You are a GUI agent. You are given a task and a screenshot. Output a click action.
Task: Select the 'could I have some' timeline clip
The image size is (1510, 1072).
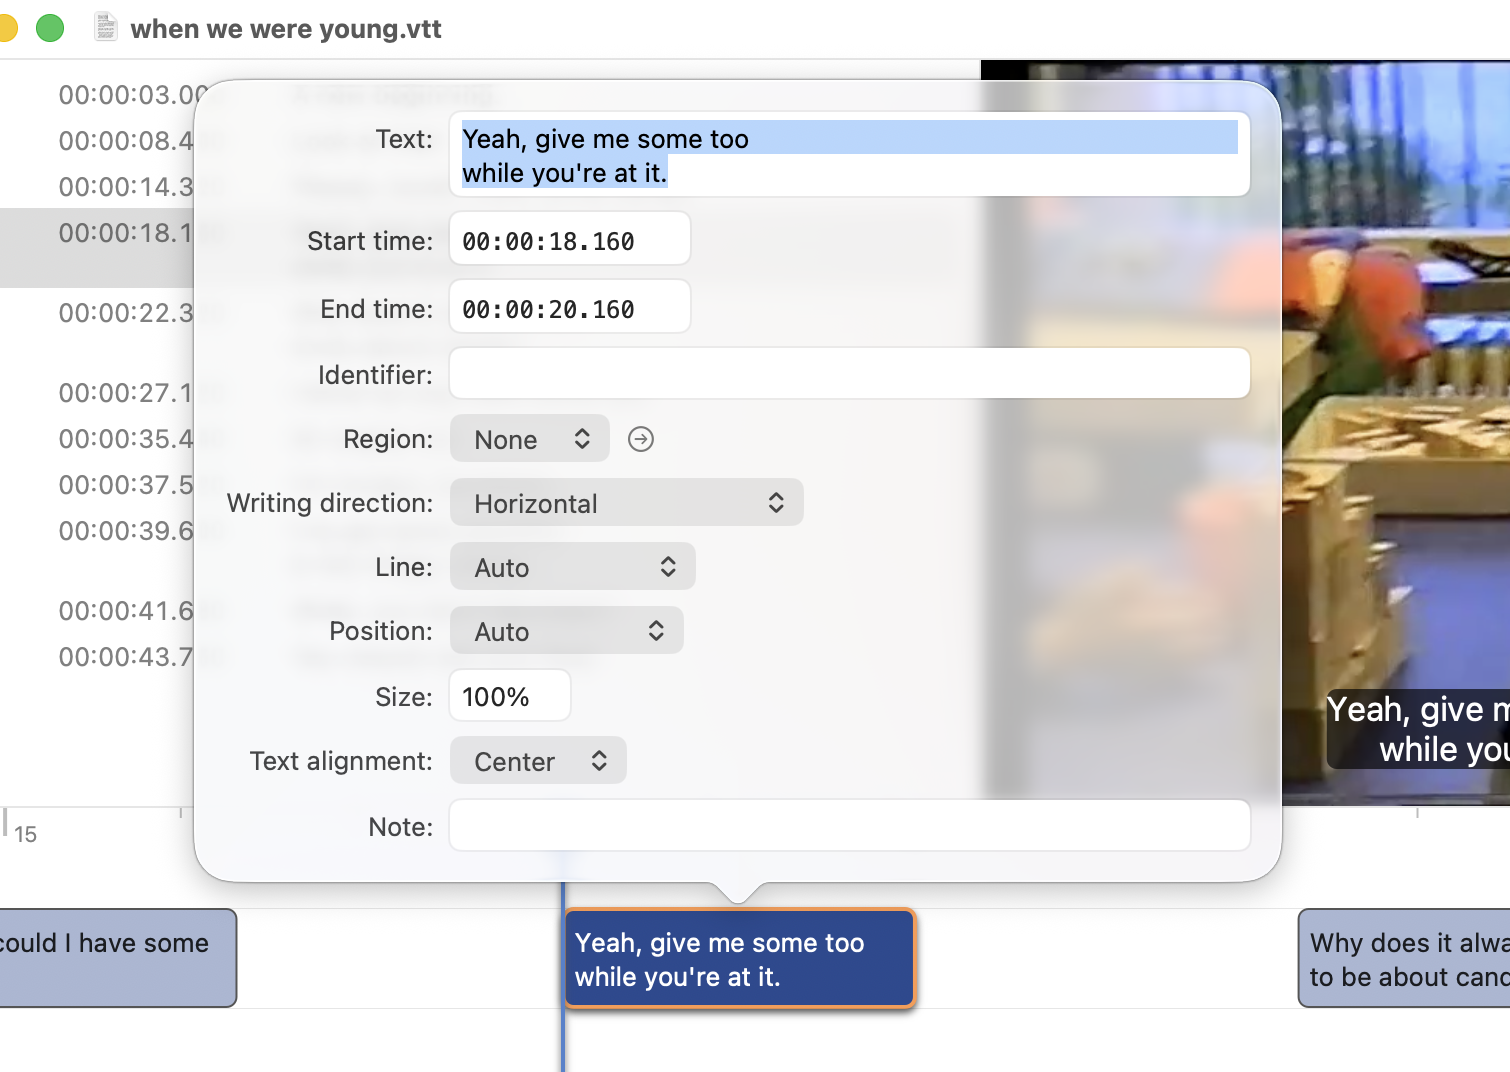point(115,959)
